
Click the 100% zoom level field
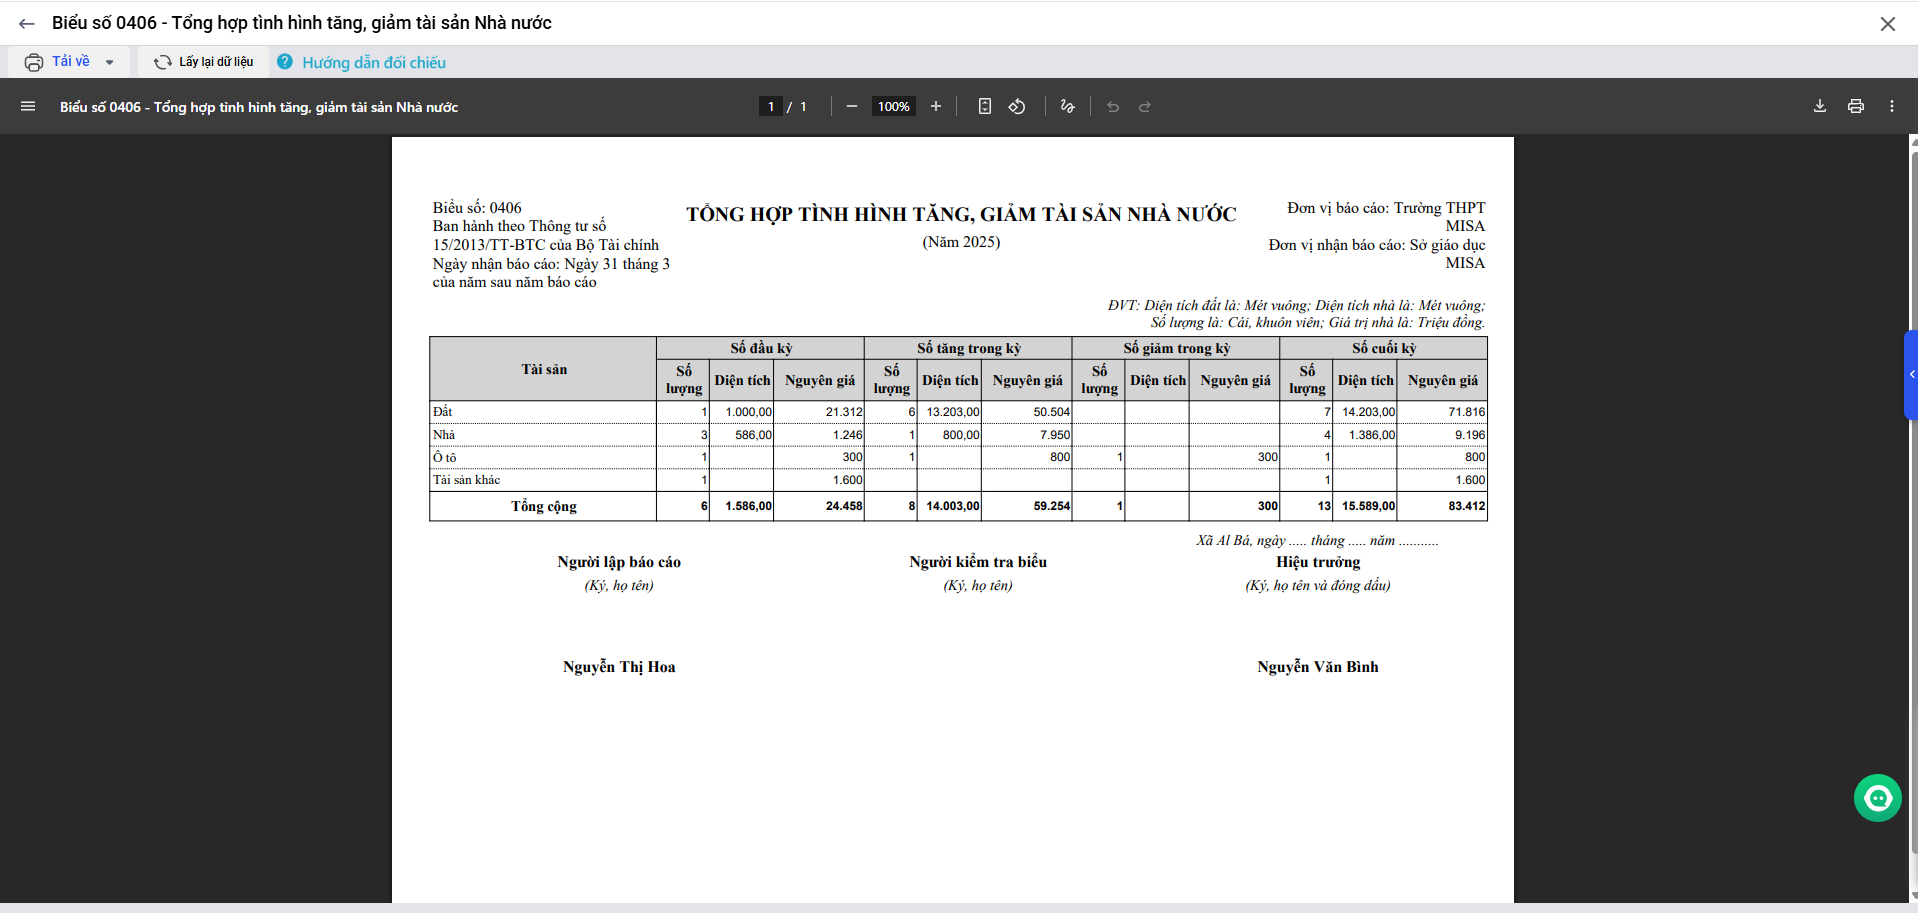click(x=893, y=107)
